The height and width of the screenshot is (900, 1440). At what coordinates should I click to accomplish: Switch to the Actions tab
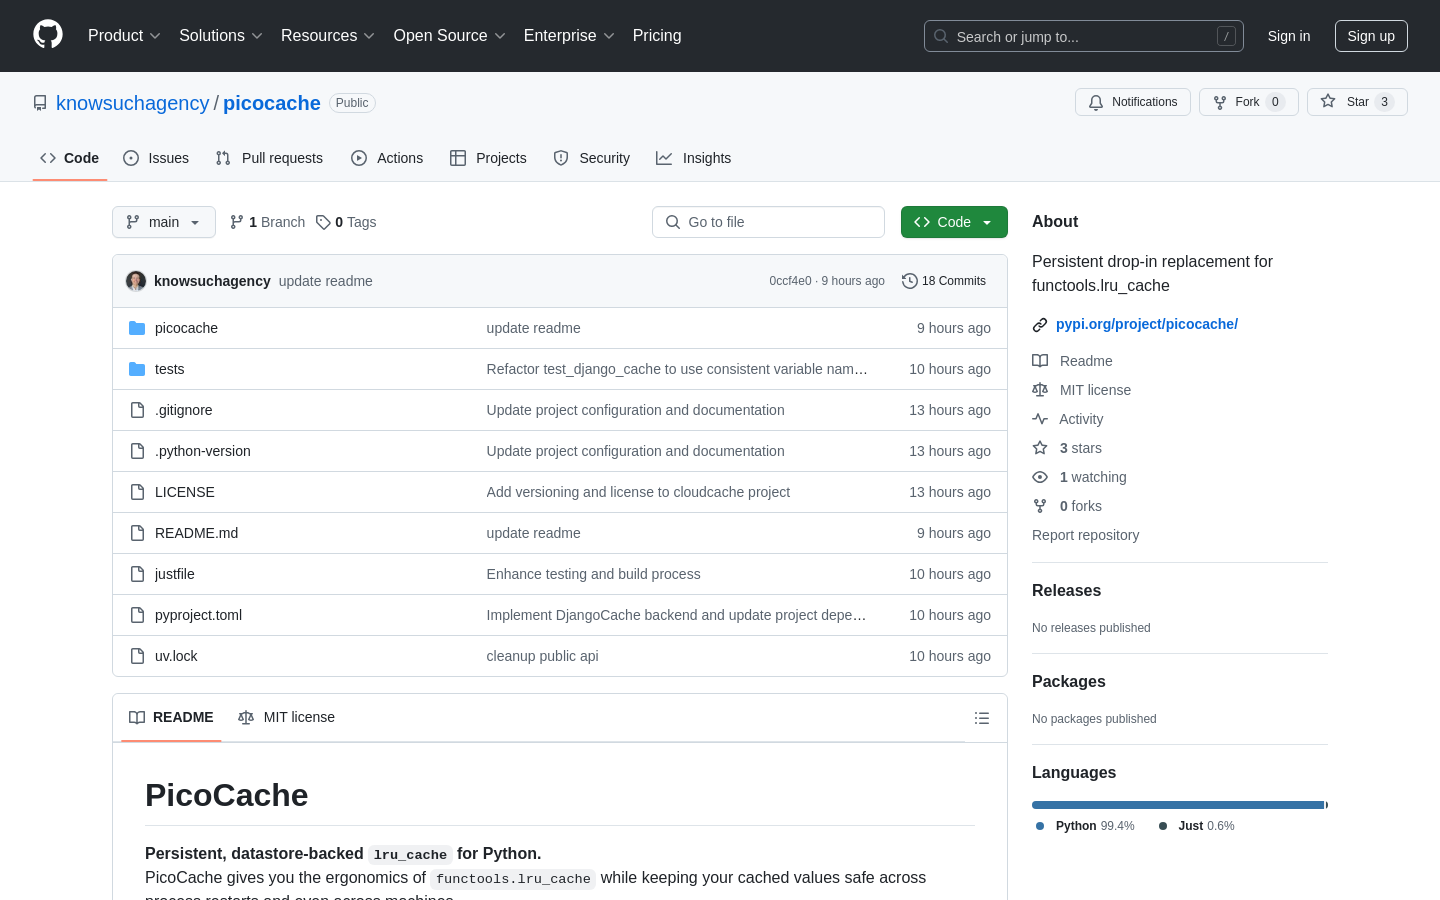pos(387,158)
